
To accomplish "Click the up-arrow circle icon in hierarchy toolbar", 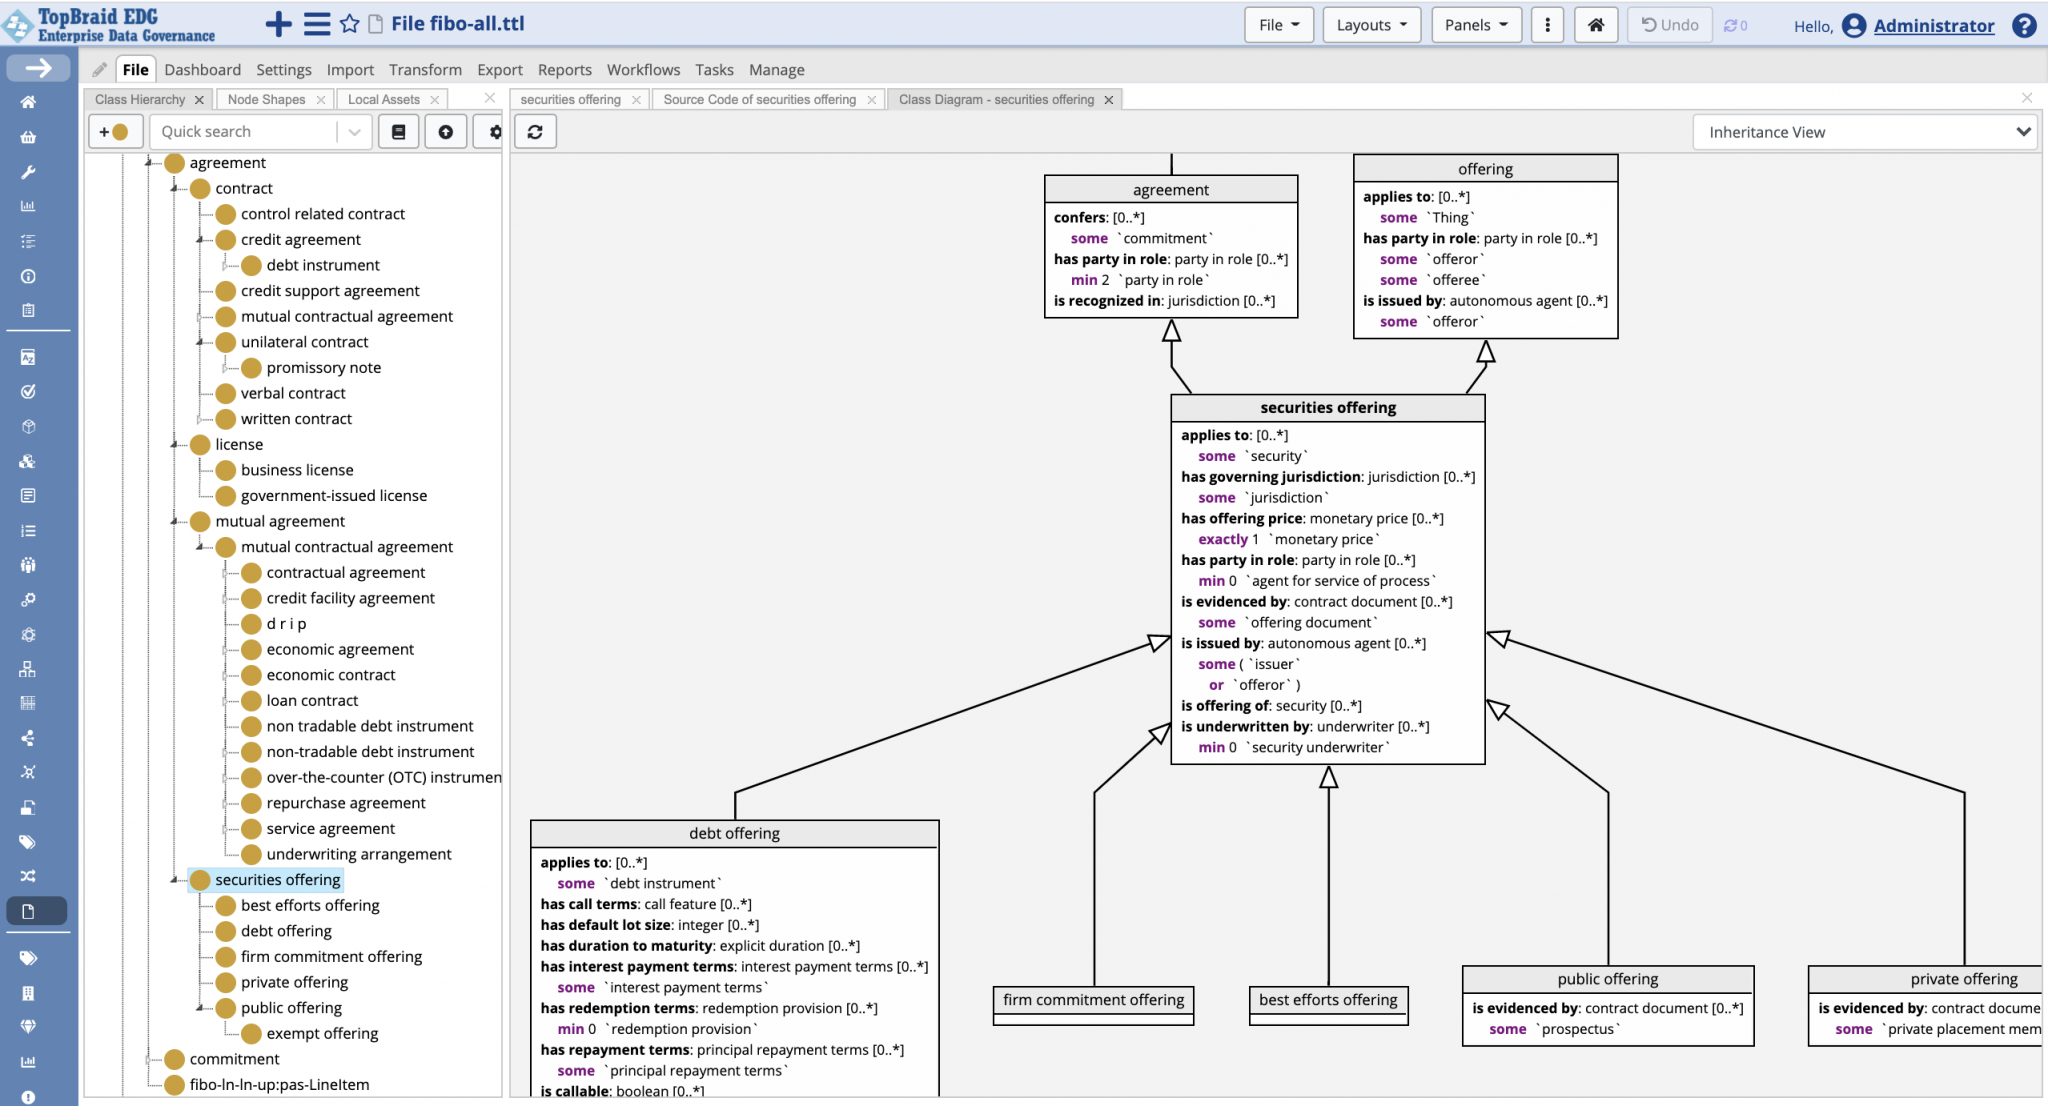I will [446, 132].
